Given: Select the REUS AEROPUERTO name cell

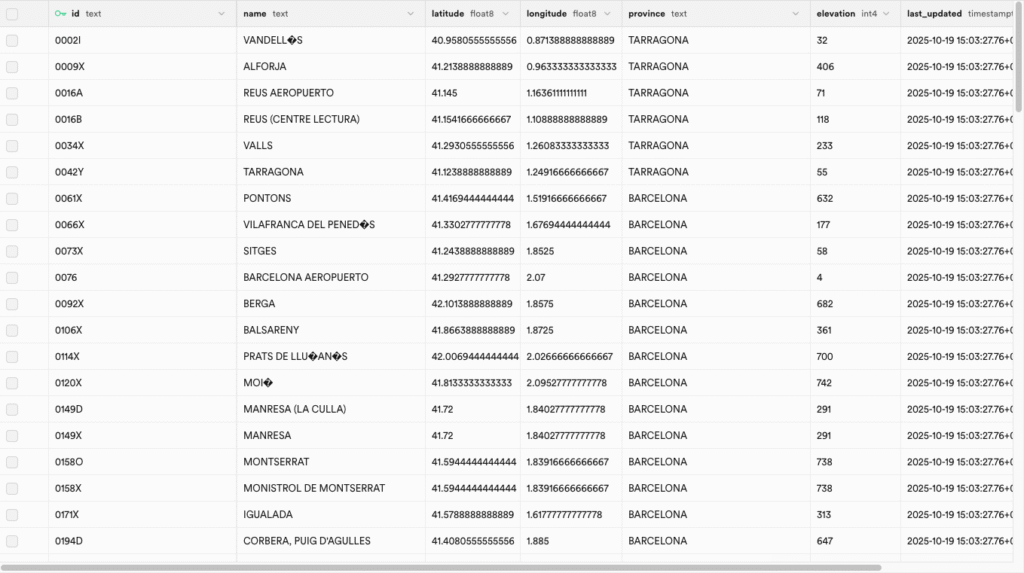Looking at the screenshot, I should pyautogui.click(x=288, y=93).
